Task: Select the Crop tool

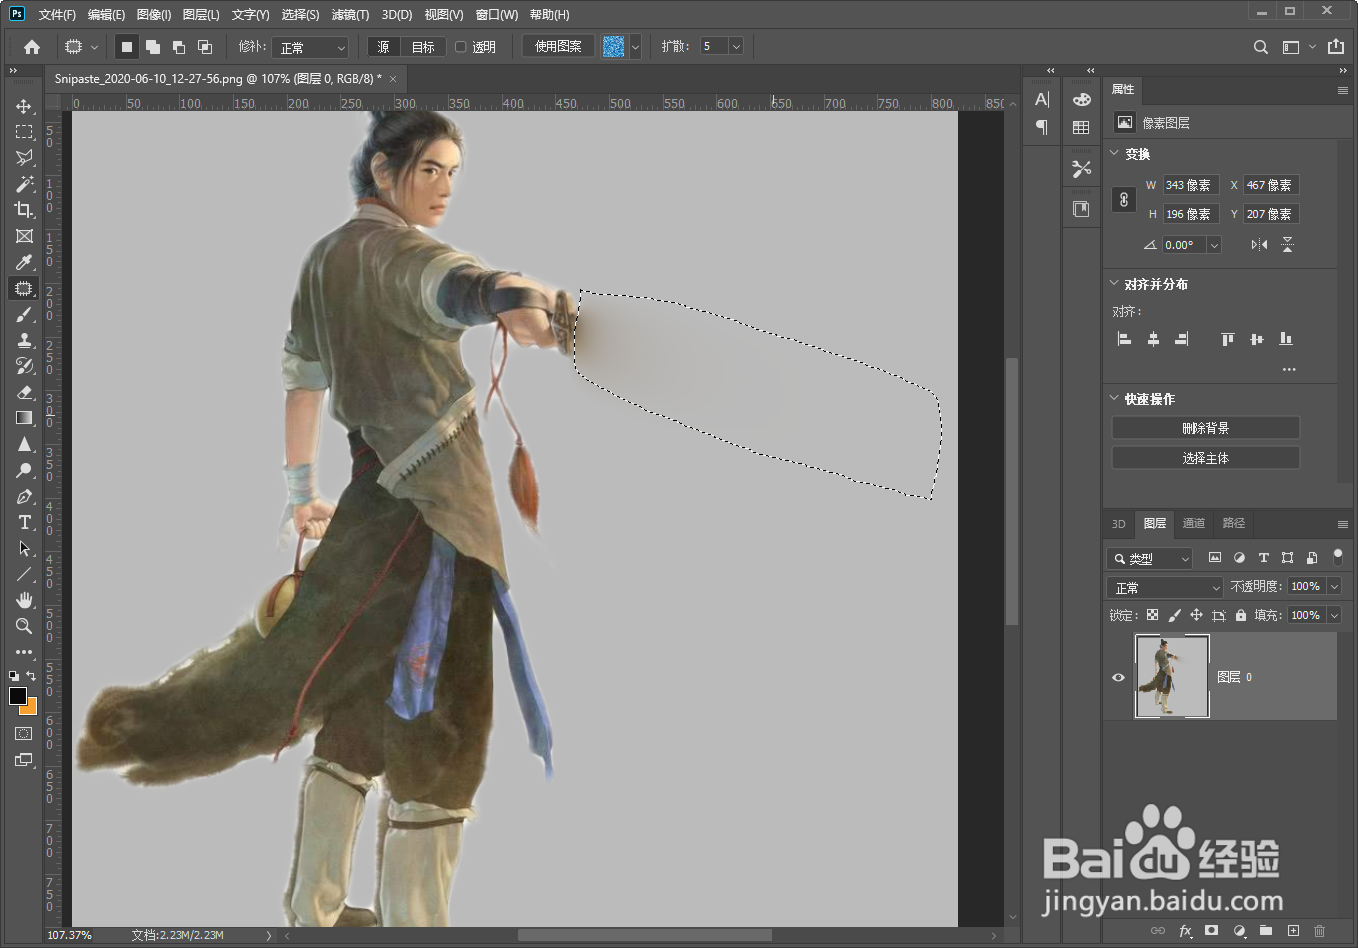Action: pyautogui.click(x=24, y=210)
